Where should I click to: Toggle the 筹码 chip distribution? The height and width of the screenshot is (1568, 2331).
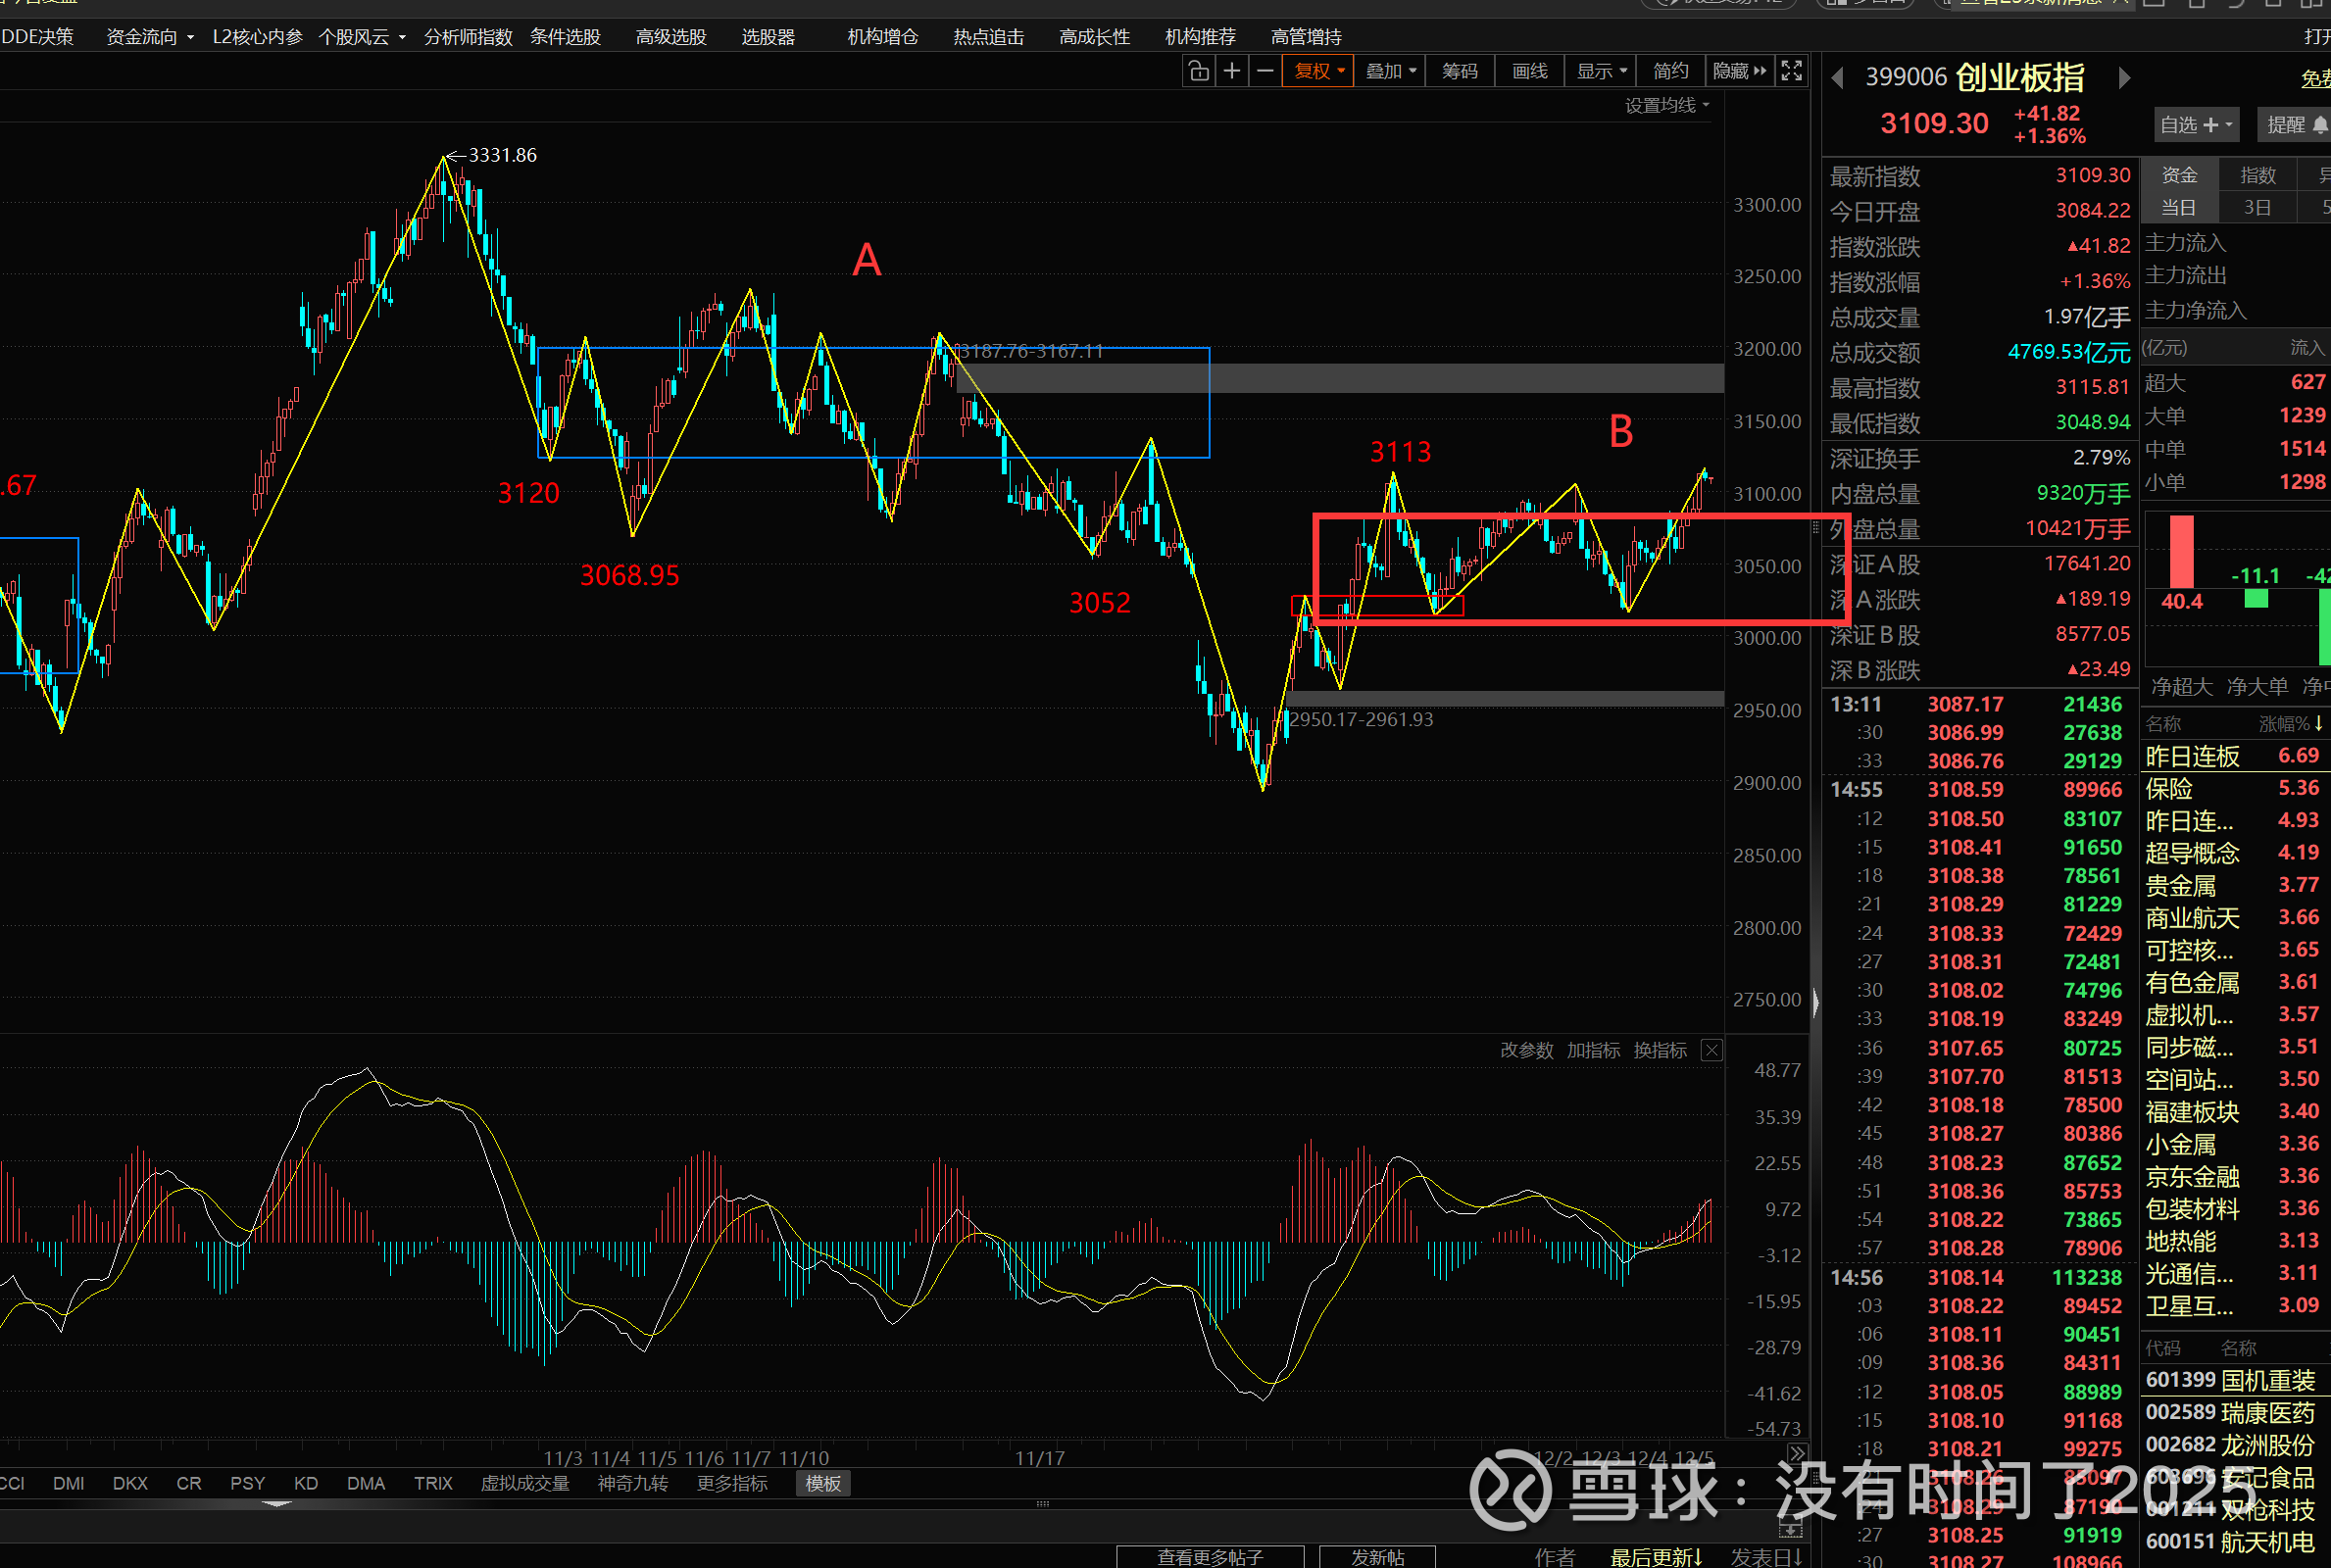click(1459, 71)
